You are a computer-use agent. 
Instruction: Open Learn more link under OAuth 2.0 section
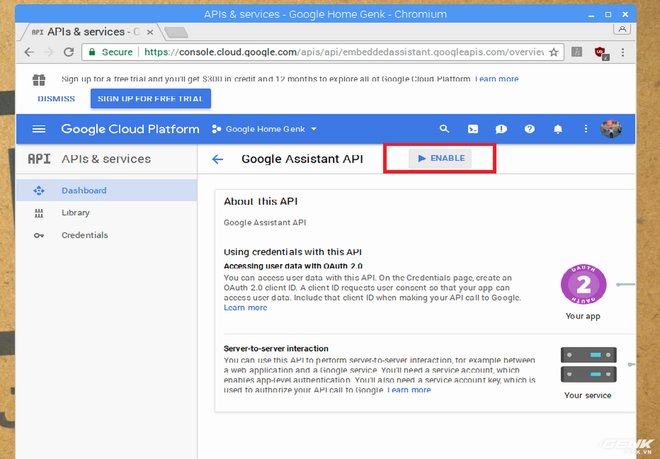click(245, 308)
